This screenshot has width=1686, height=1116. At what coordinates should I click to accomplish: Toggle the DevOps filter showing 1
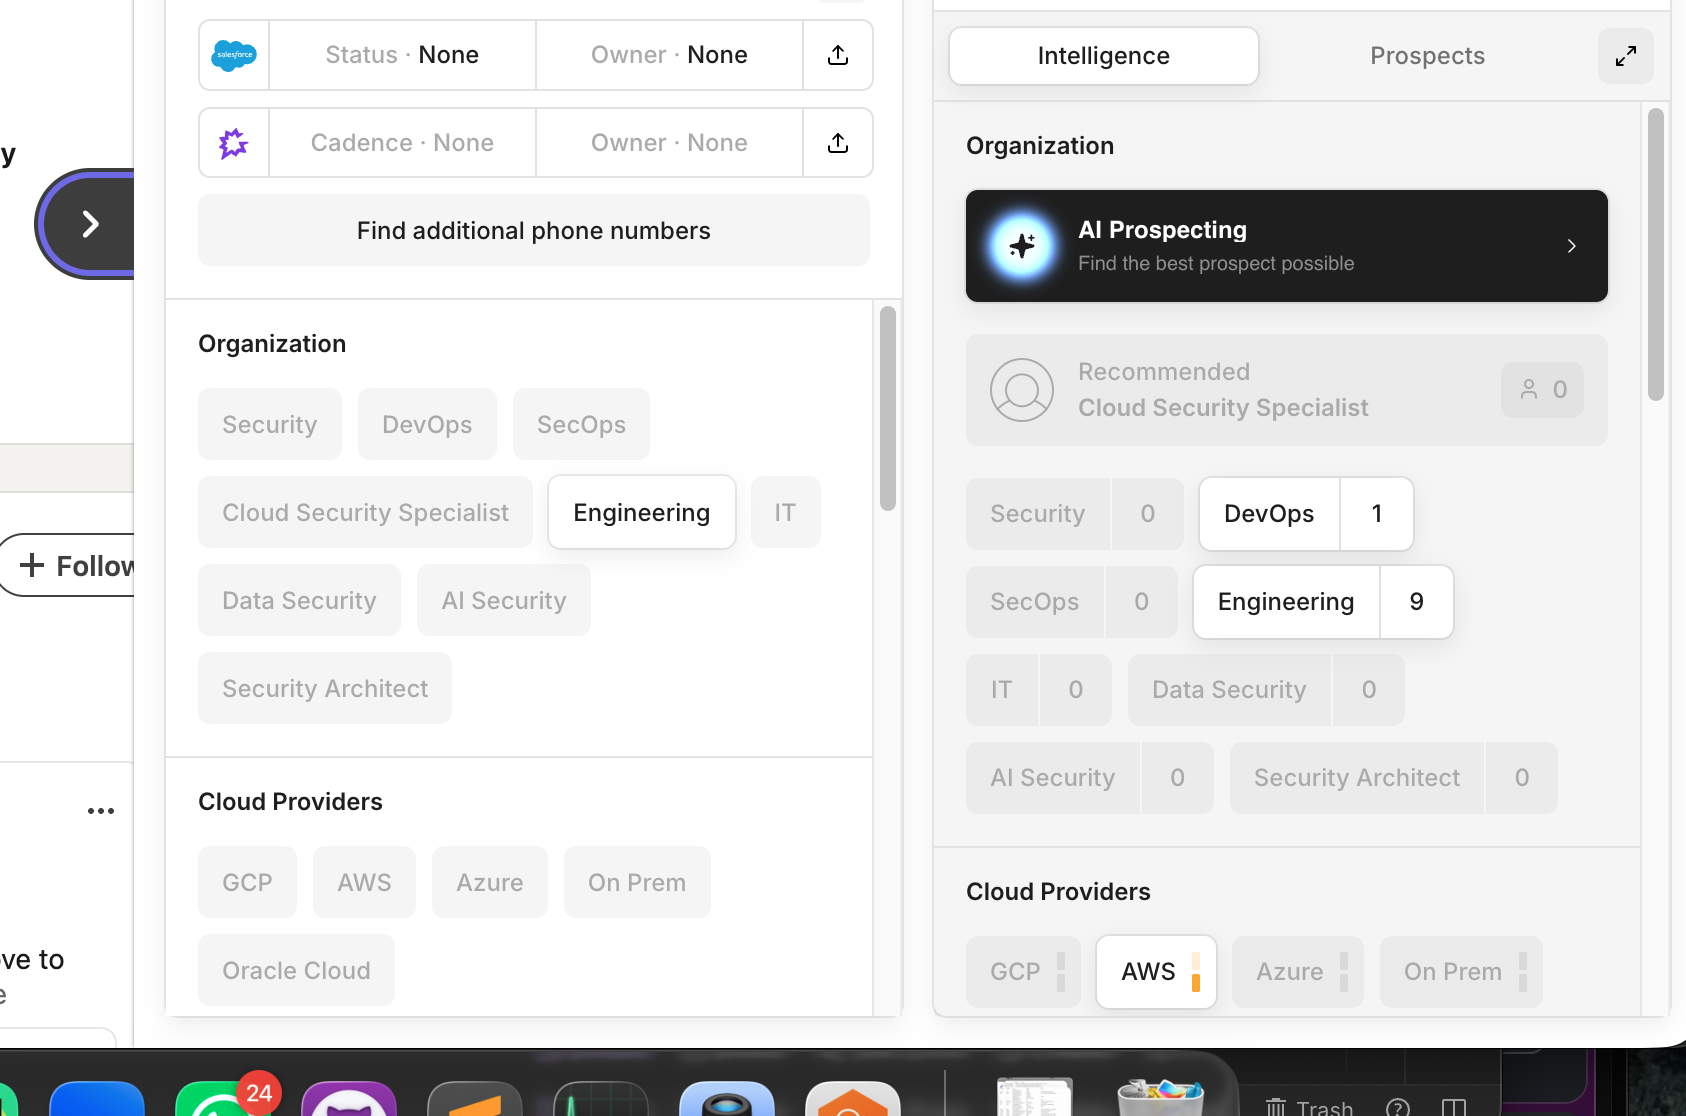(1305, 514)
